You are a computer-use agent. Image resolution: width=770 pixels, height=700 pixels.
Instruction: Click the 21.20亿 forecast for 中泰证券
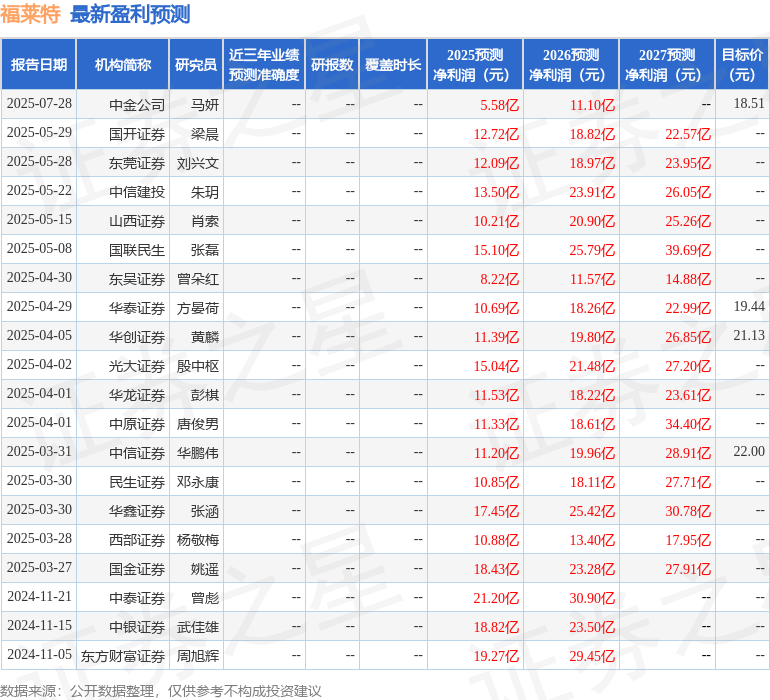click(x=496, y=598)
